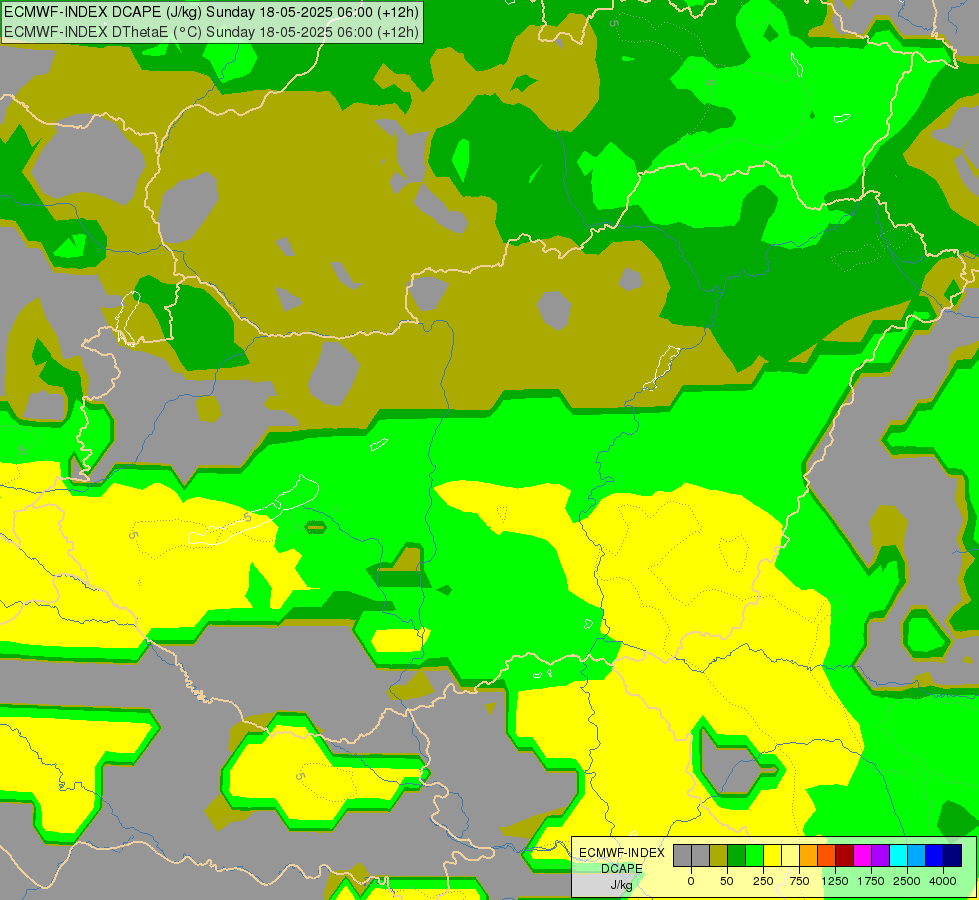Select the dark green legend swatch

tap(737, 856)
